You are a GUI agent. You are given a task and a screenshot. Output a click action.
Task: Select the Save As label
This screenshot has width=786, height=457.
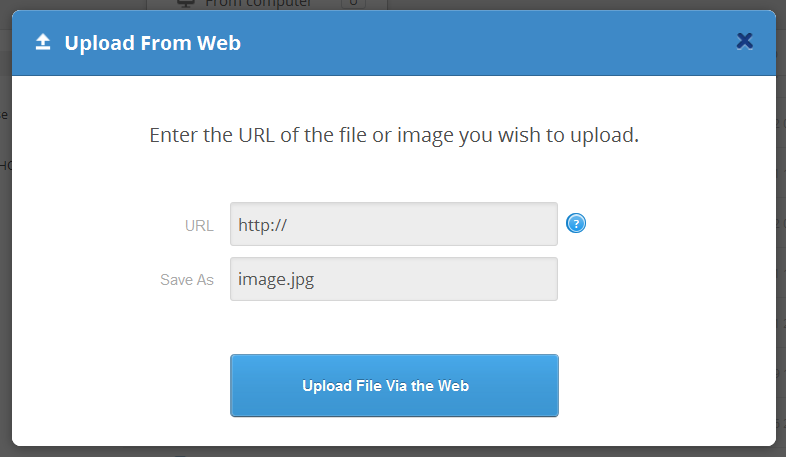[x=187, y=280]
